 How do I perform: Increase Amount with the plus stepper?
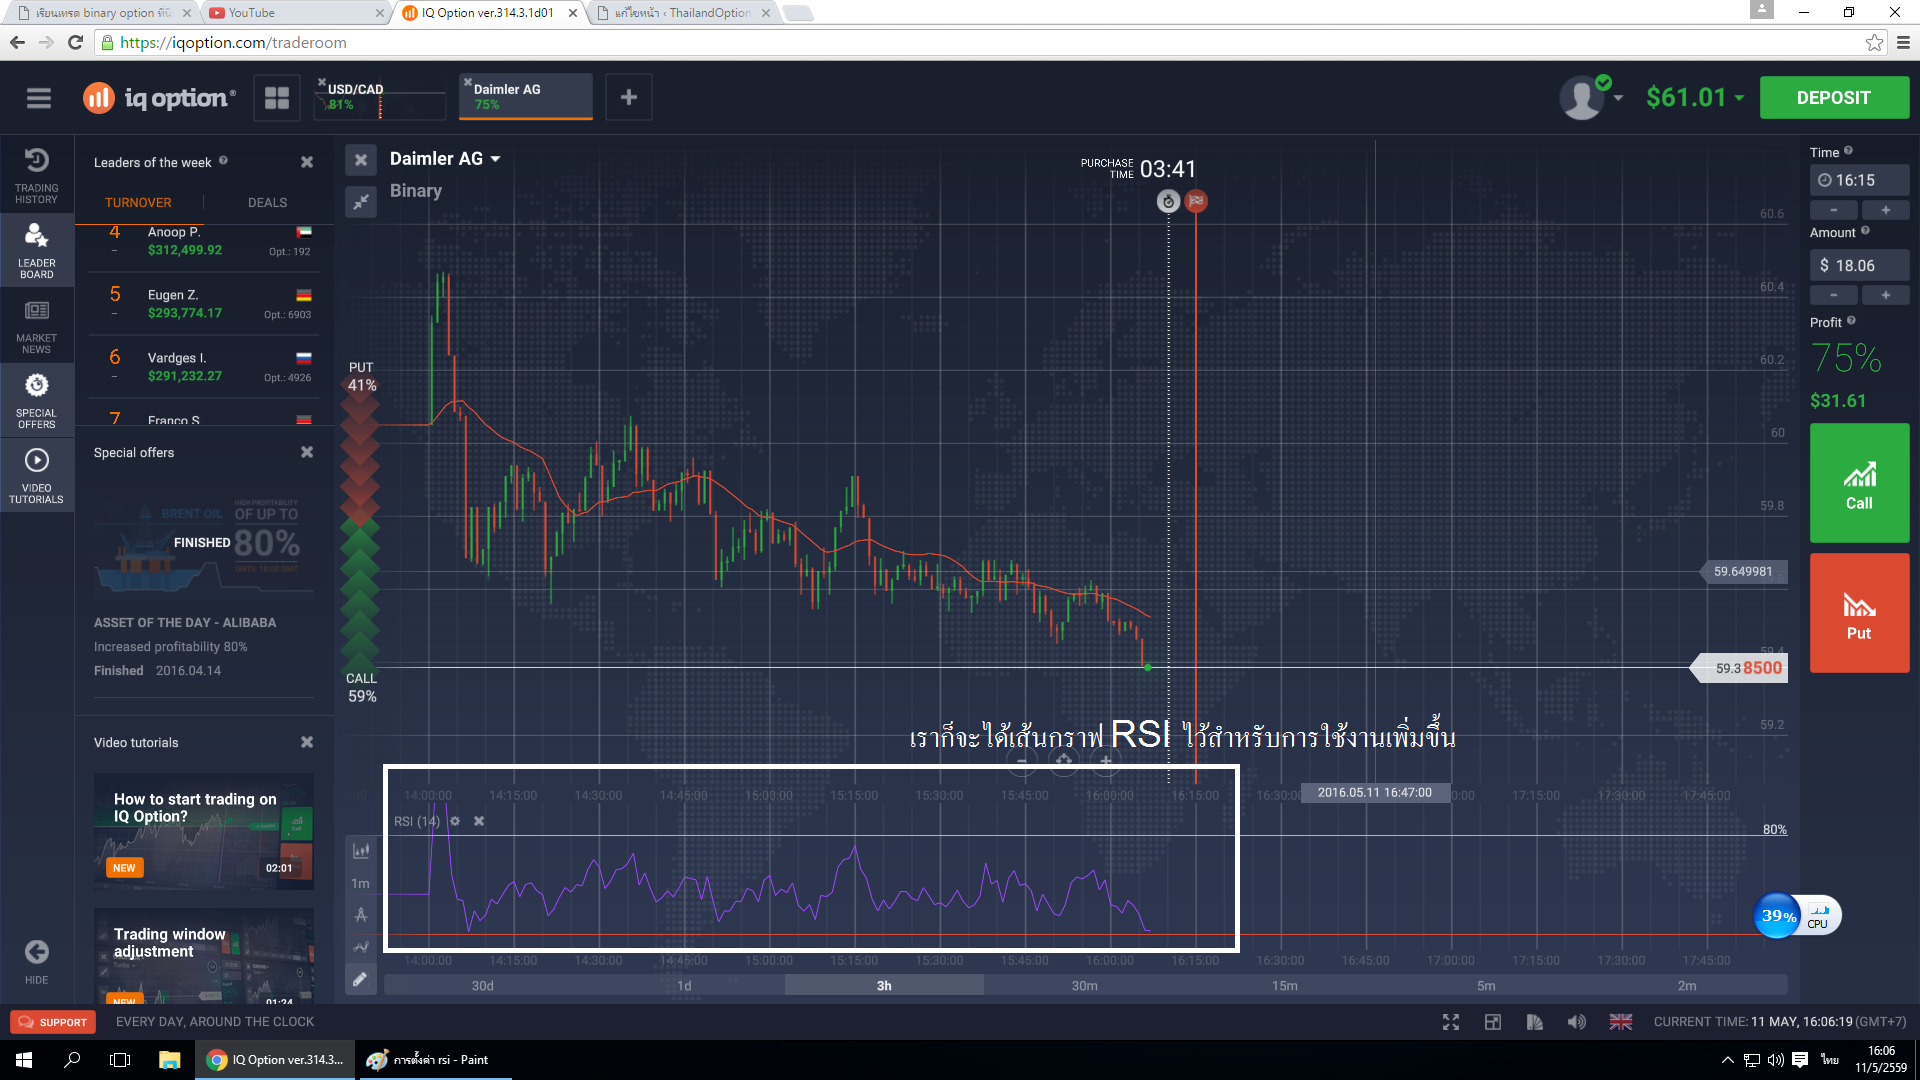[x=1885, y=295]
